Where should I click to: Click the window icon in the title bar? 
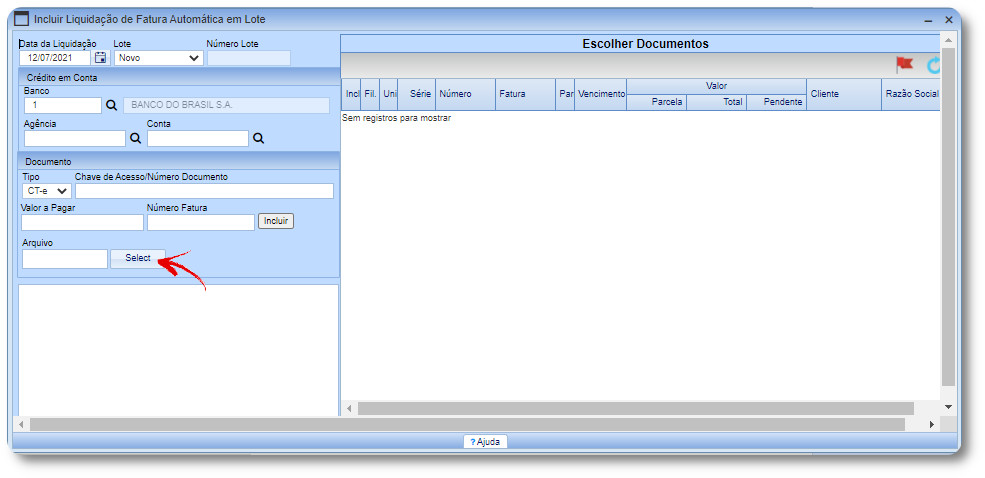pos(21,19)
